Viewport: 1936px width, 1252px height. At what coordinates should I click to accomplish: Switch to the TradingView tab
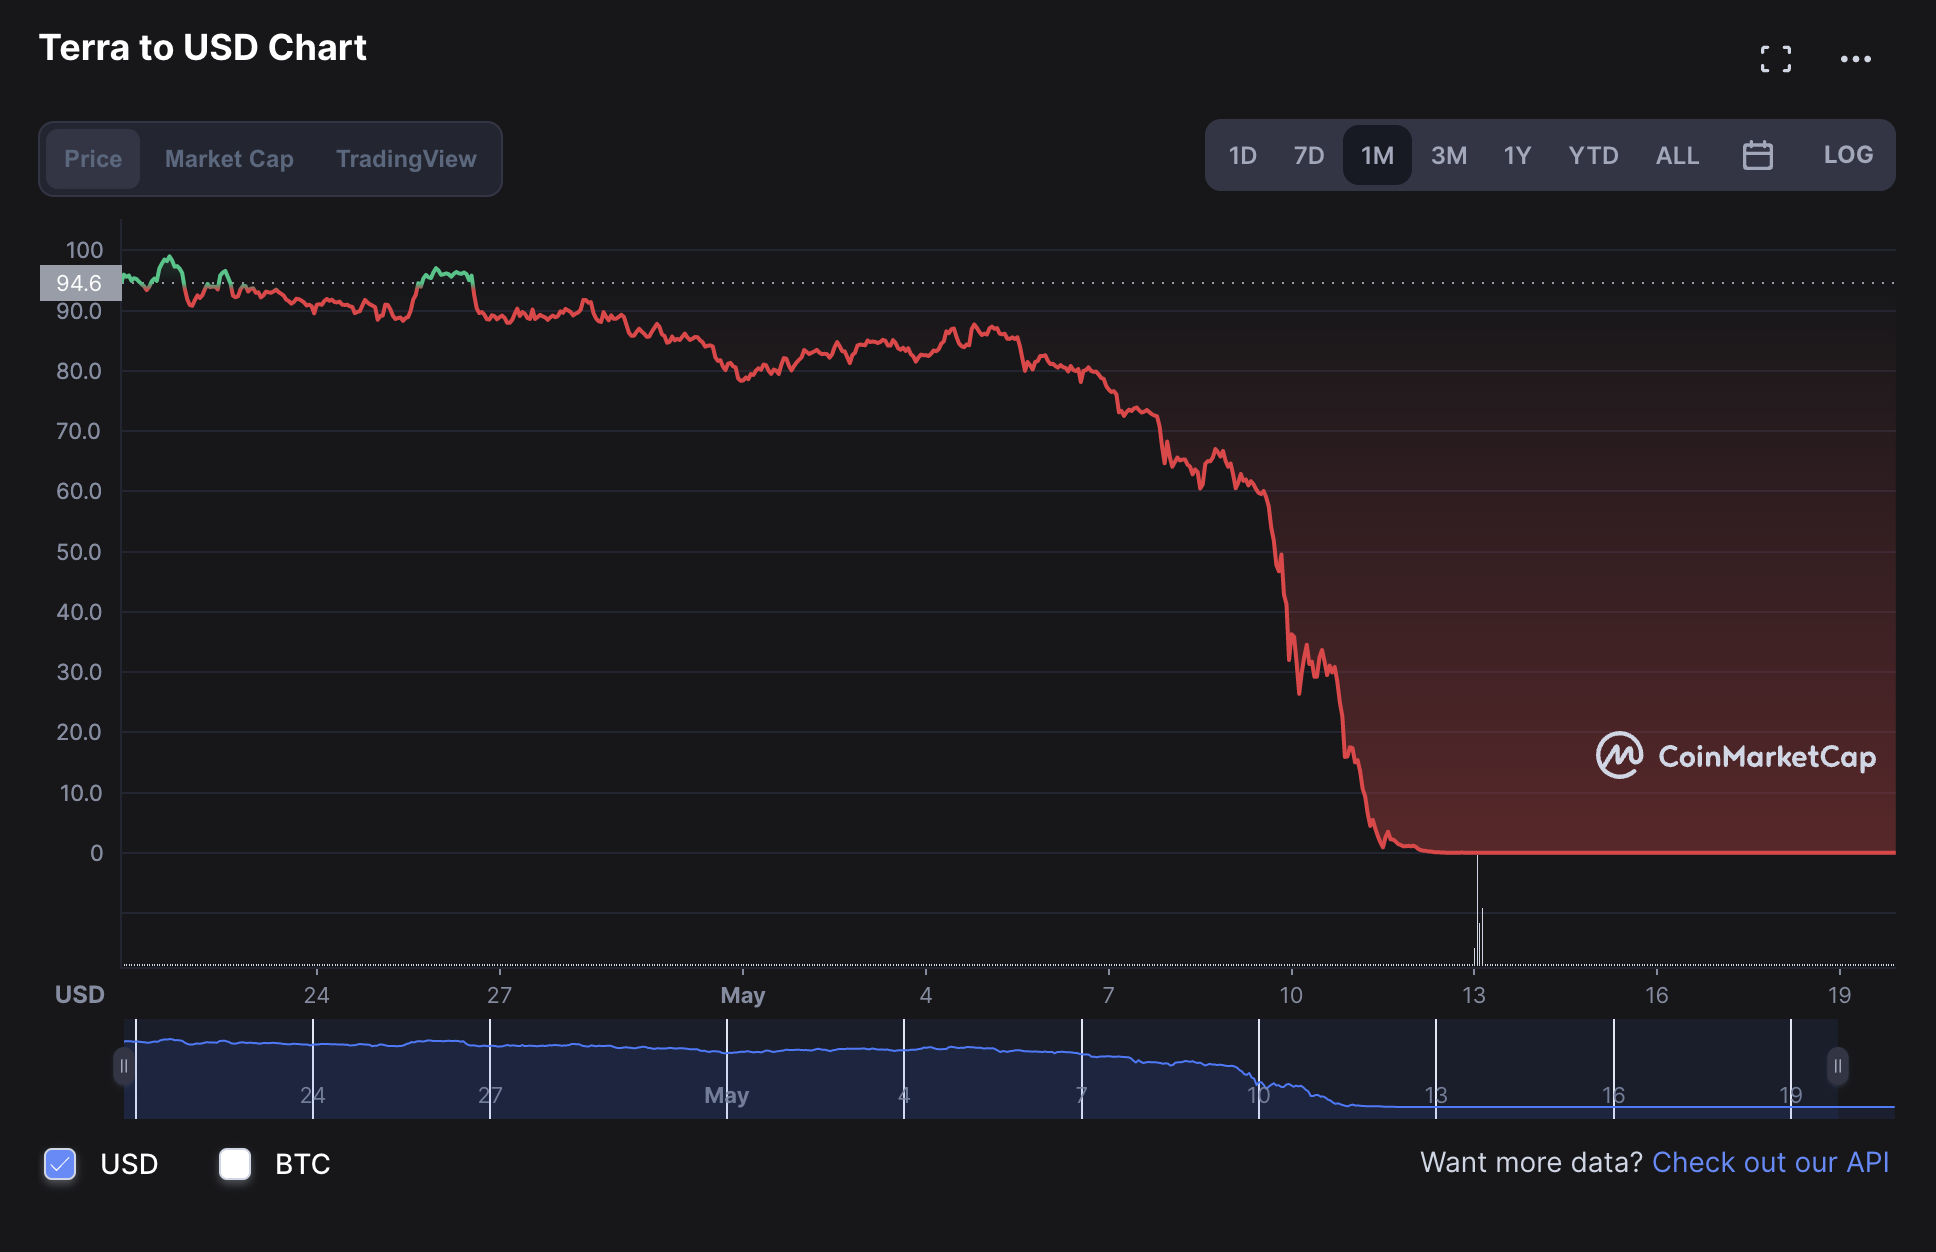point(406,159)
